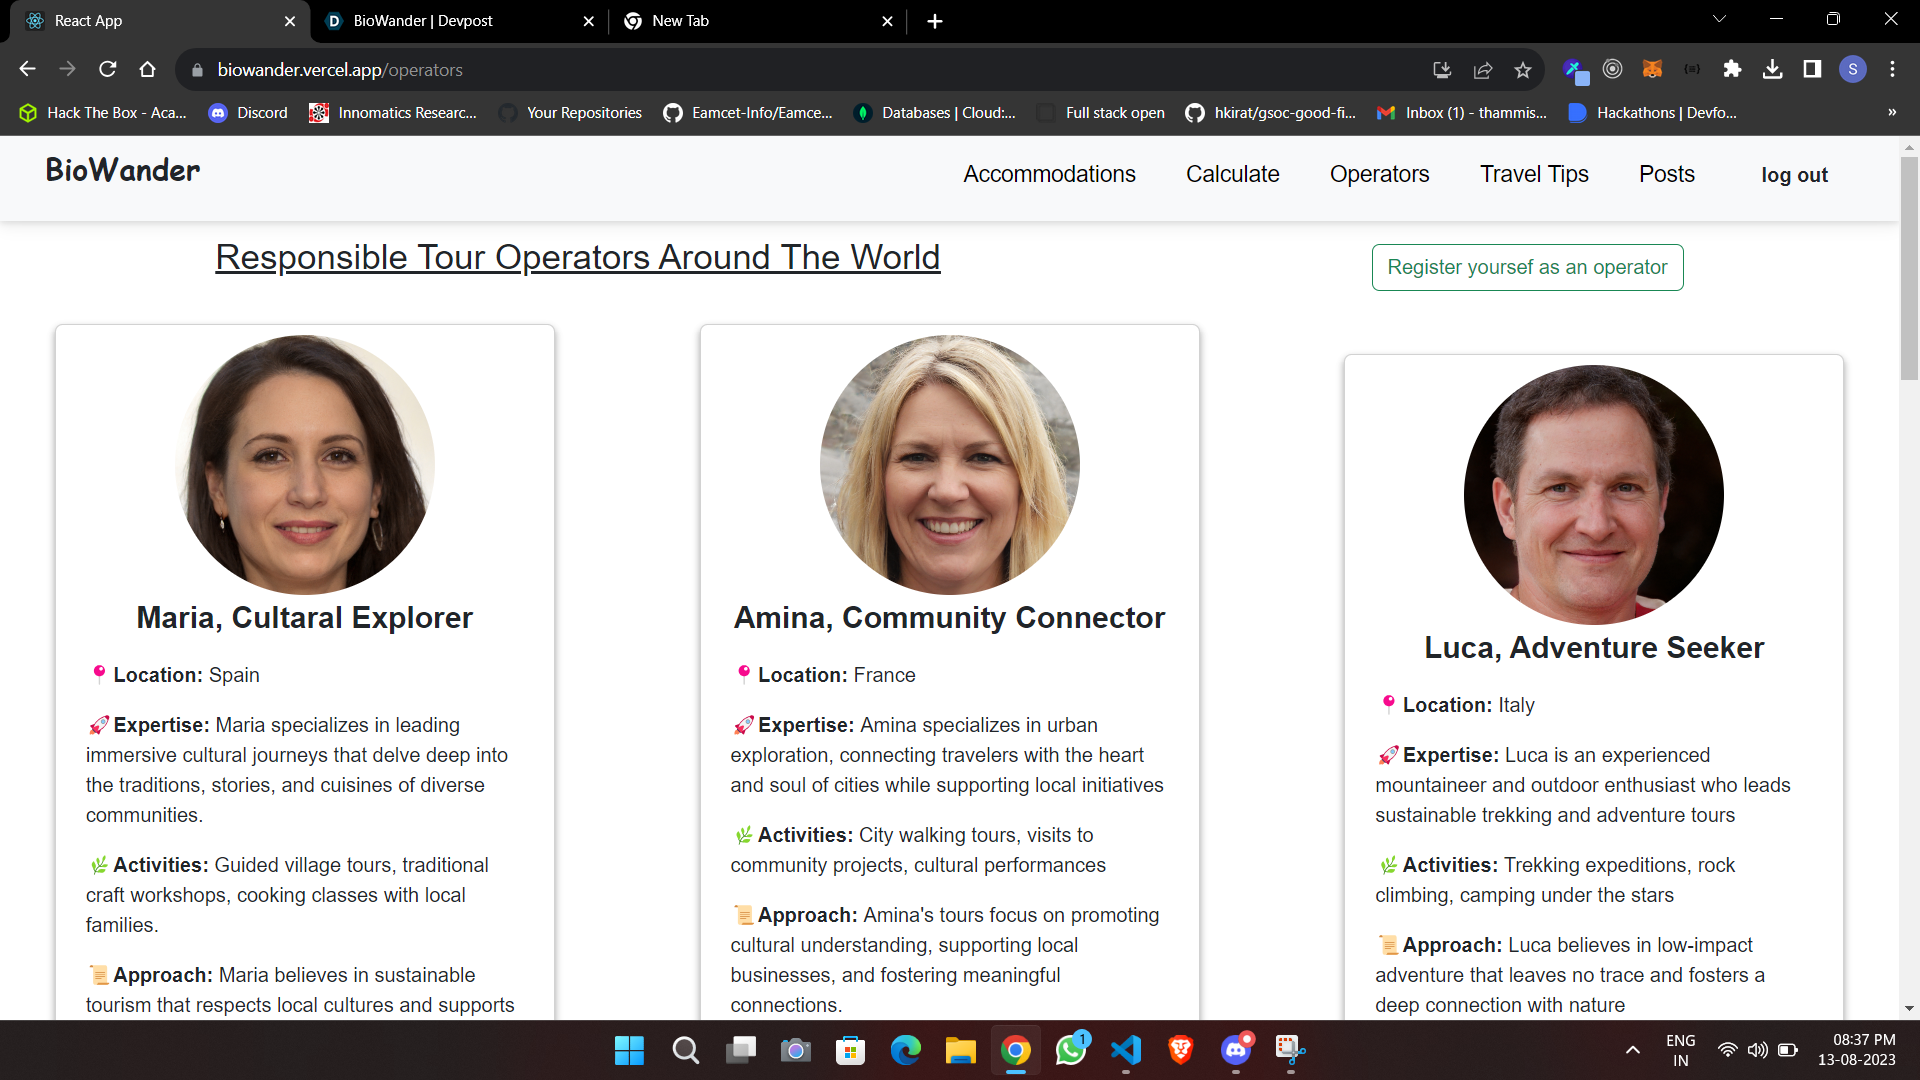Click the address bar URL field
Screen dimensions: 1920x1080
point(800,69)
